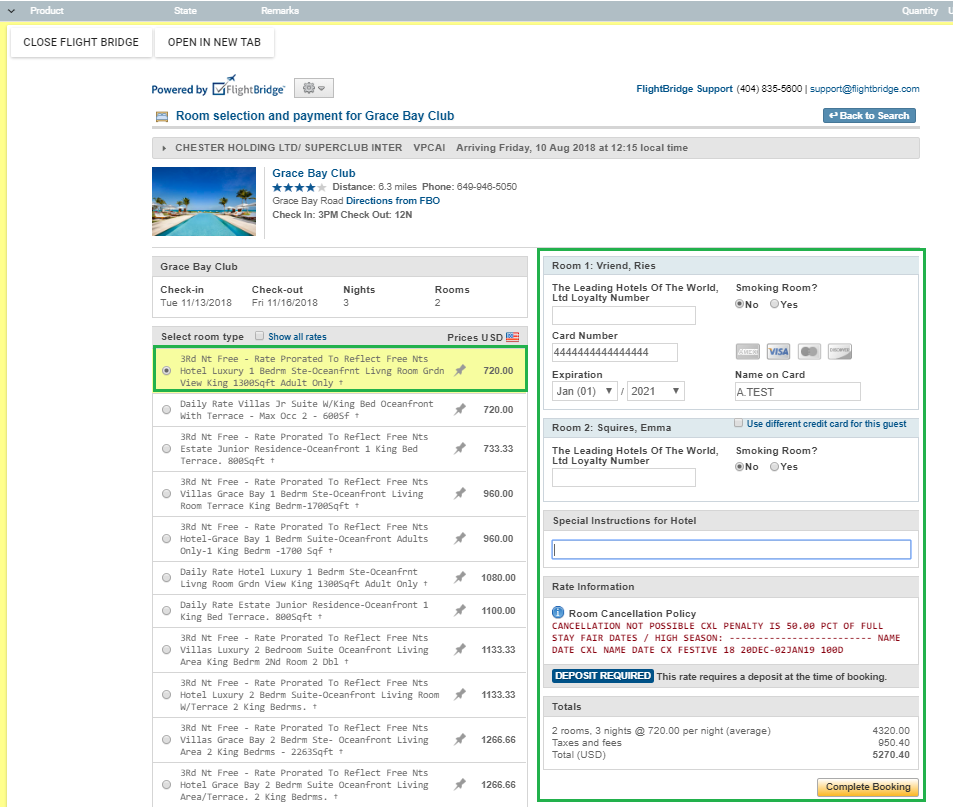This screenshot has width=953, height=807.
Task: Pin the Villas Grace Bay 2 Bedrm 1266.66 rate
Action: 460,740
